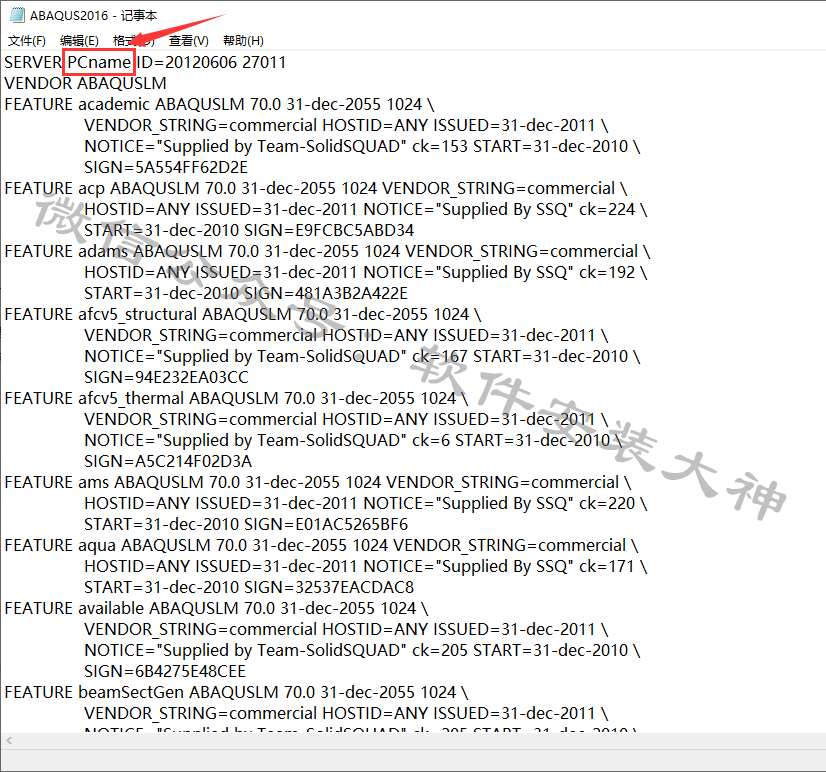Click the signature SIGN=E01AC5265BF6
826x772 pixels.
(x=326, y=524)
